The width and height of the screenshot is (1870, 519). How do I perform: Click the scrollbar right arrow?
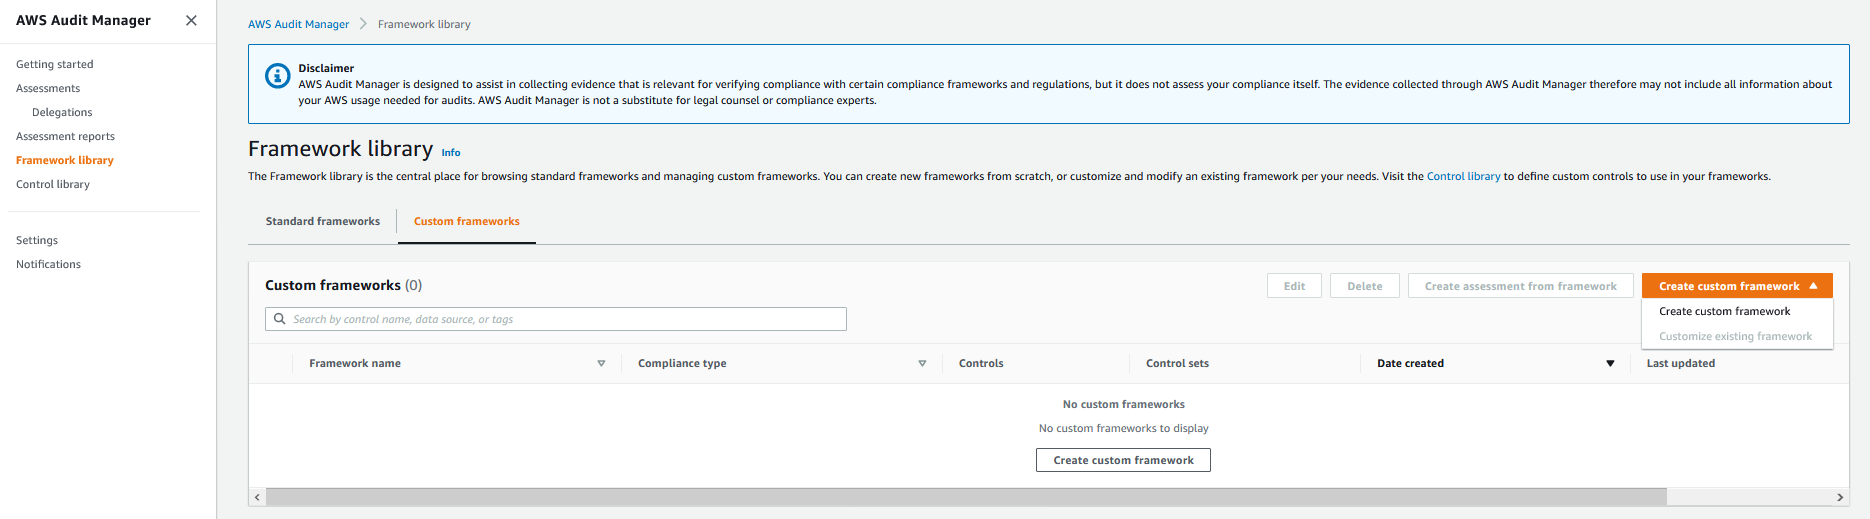click(1840, 497)
